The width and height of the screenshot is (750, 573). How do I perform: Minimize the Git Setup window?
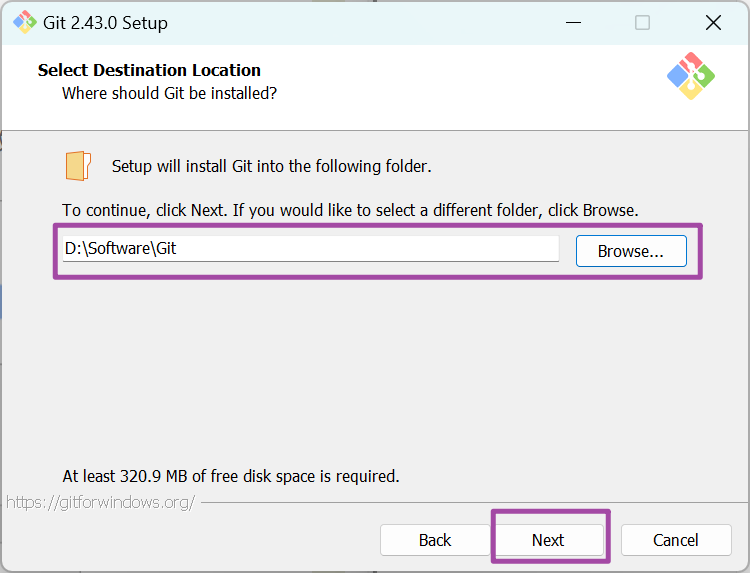(573, 22)
